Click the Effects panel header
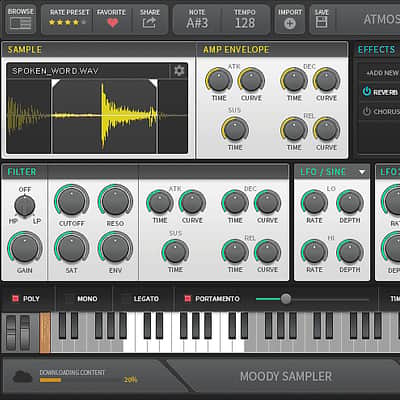 click(x=377, y=50)
